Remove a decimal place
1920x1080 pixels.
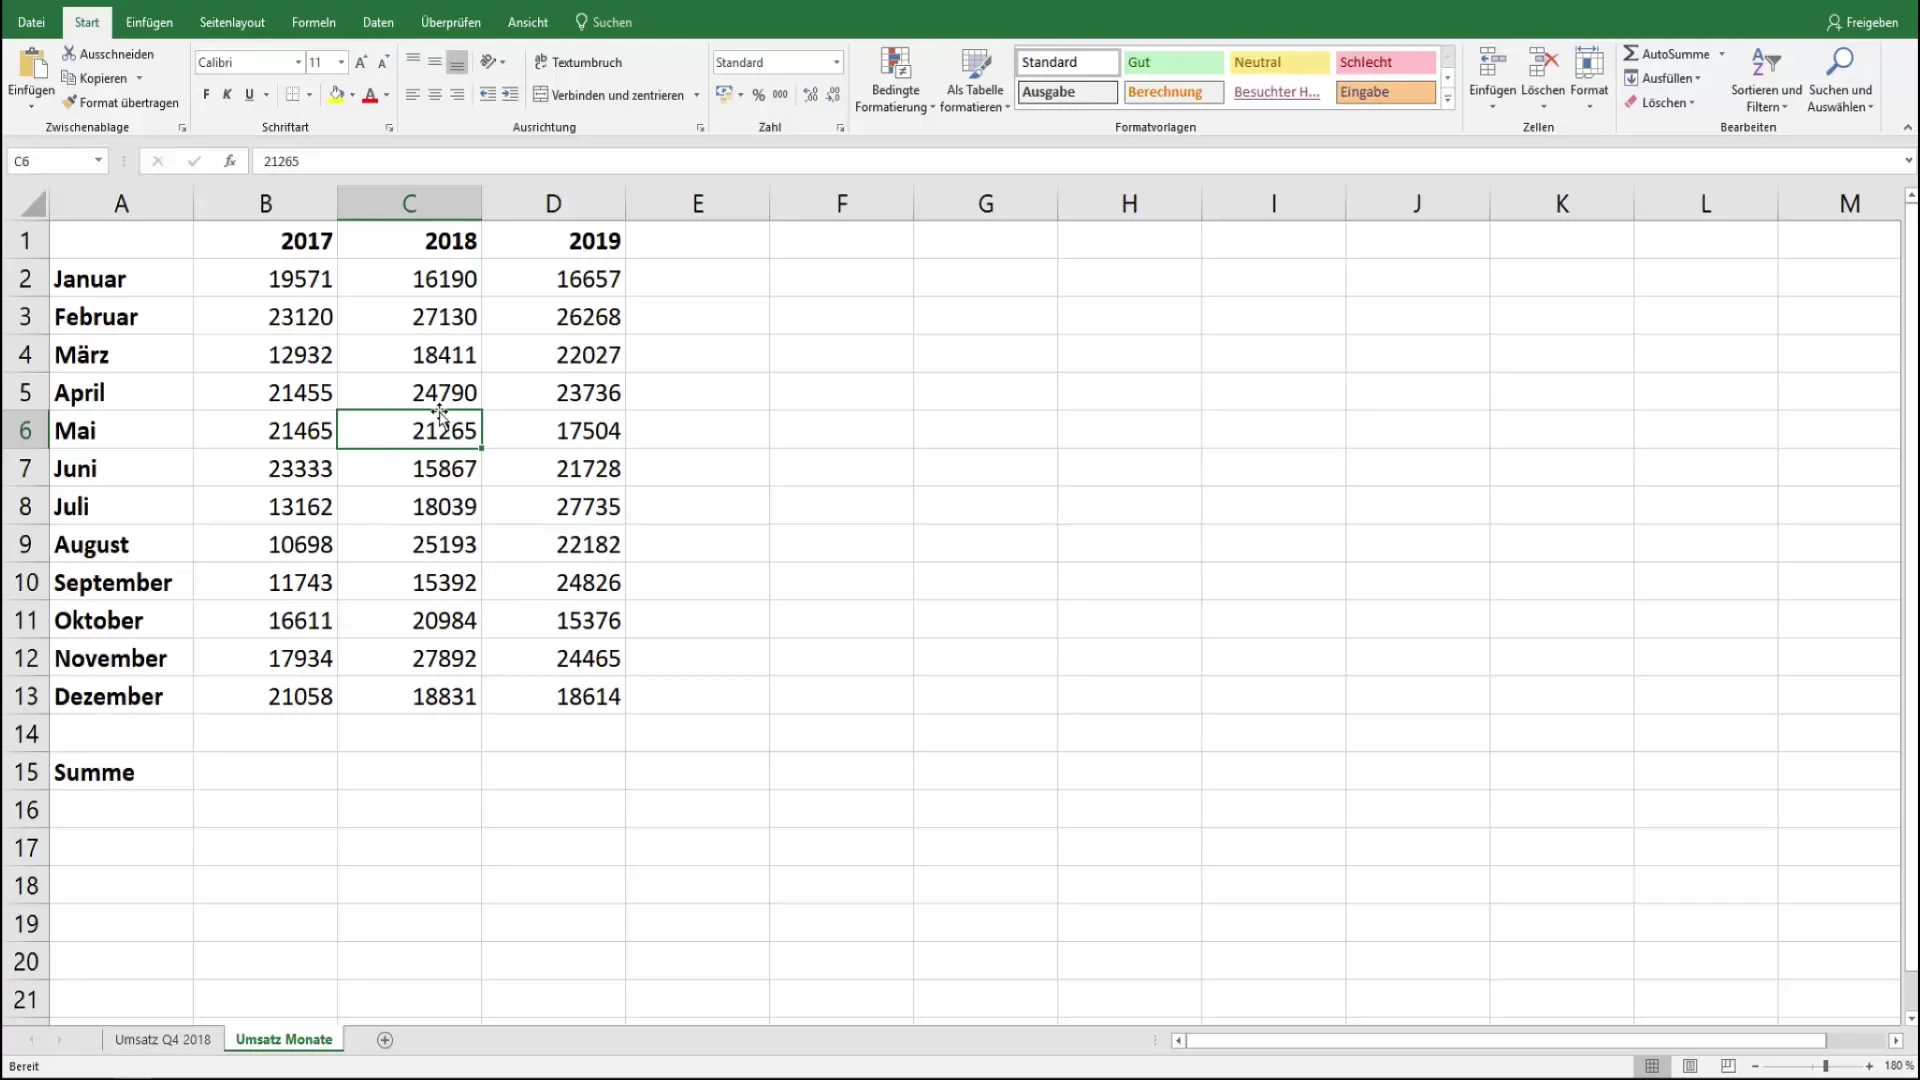pyautogui.click(x=833, y=95)
